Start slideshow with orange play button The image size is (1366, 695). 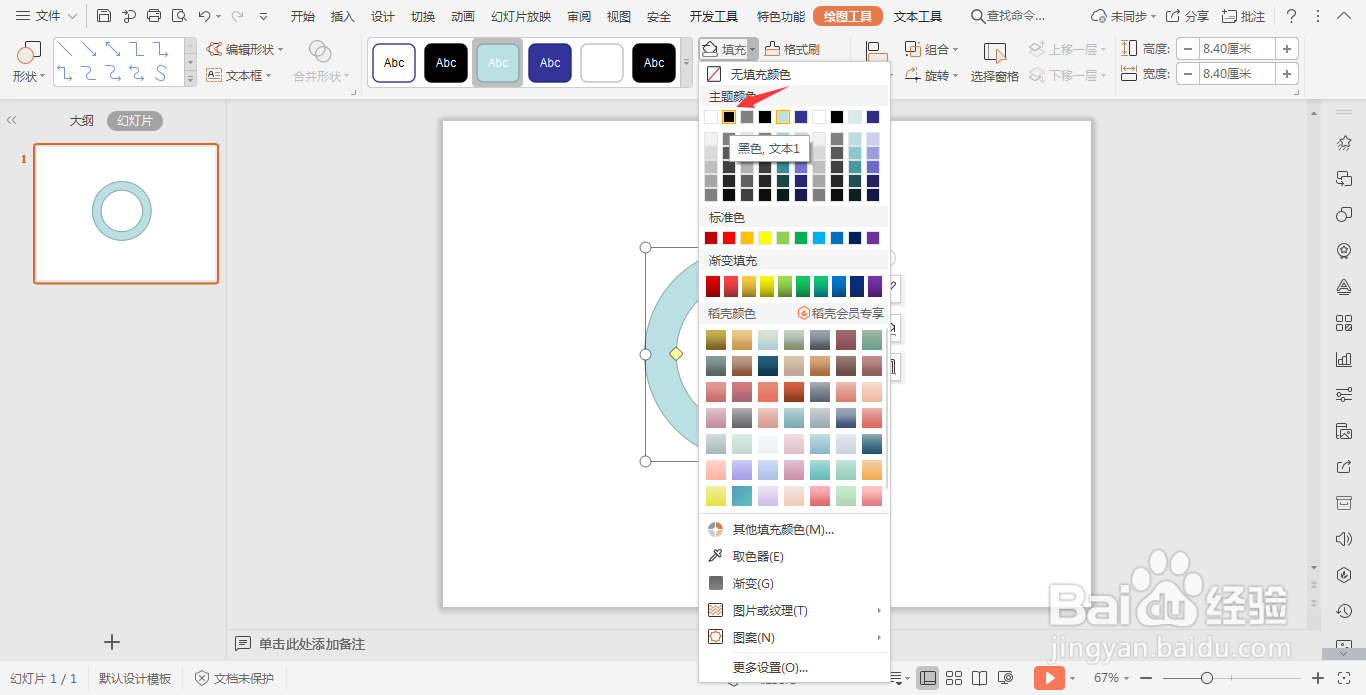[1048, 678]
